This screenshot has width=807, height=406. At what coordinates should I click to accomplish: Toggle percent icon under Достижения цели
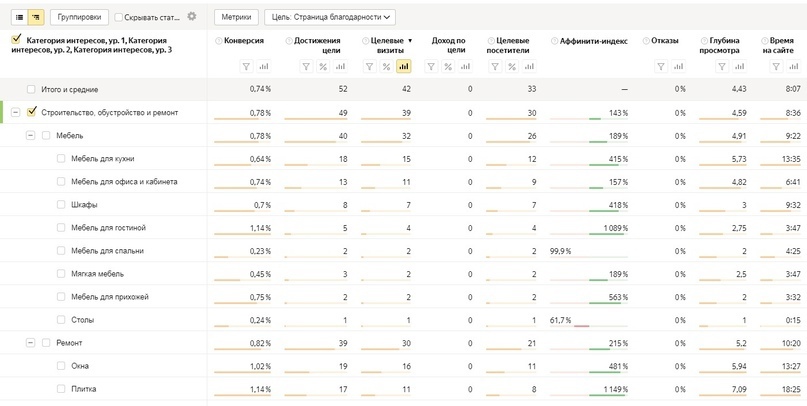[x=323, y=66]
